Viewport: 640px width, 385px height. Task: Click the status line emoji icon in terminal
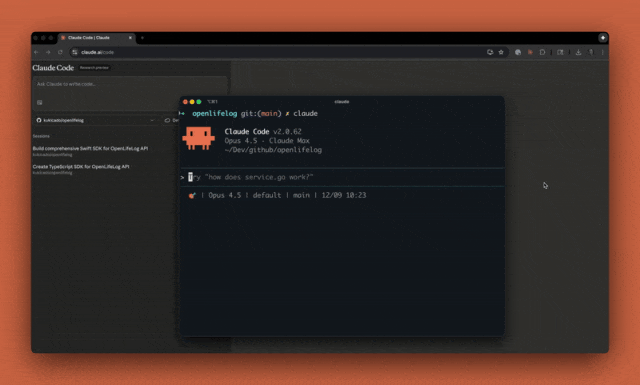pyautogui.click(x=192, y=196)
